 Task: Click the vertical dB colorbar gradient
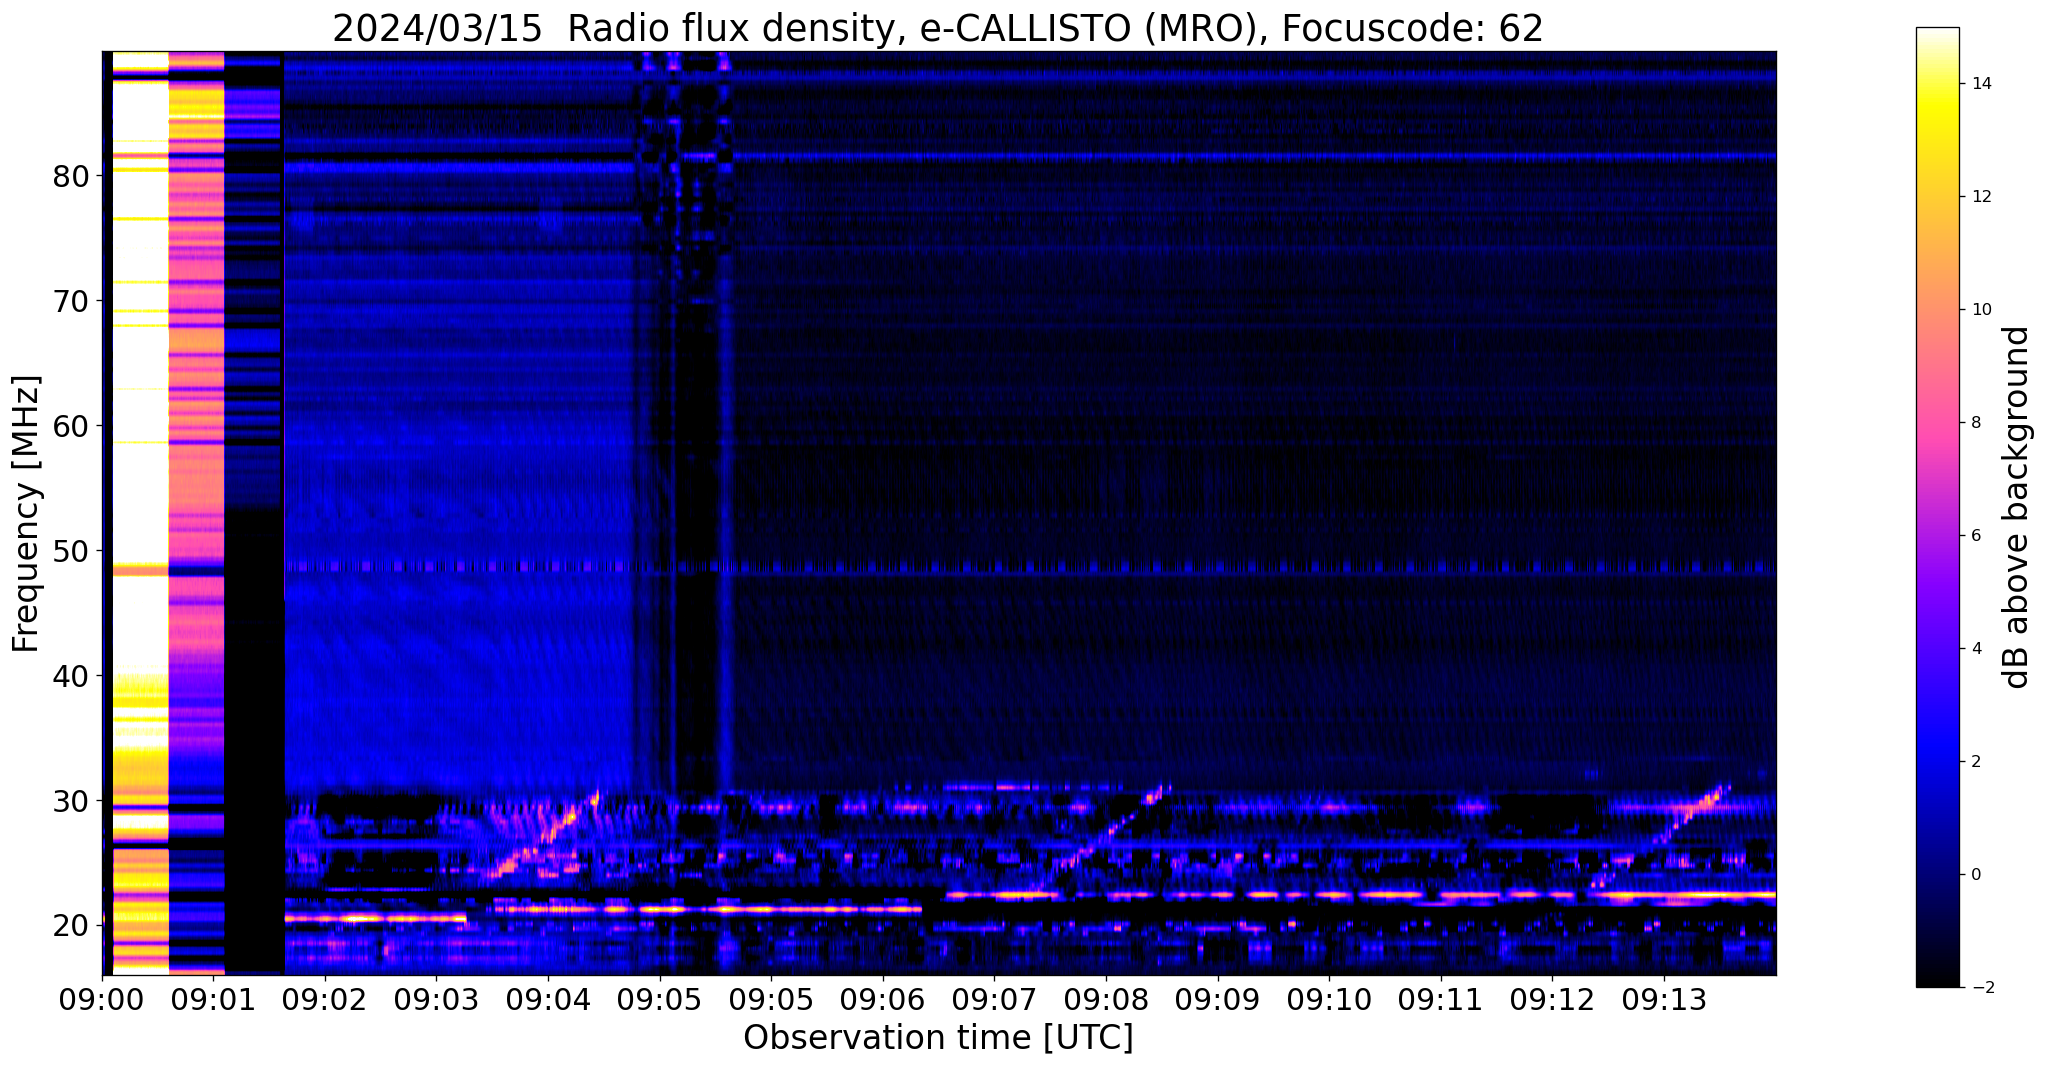click(1937, 507)
